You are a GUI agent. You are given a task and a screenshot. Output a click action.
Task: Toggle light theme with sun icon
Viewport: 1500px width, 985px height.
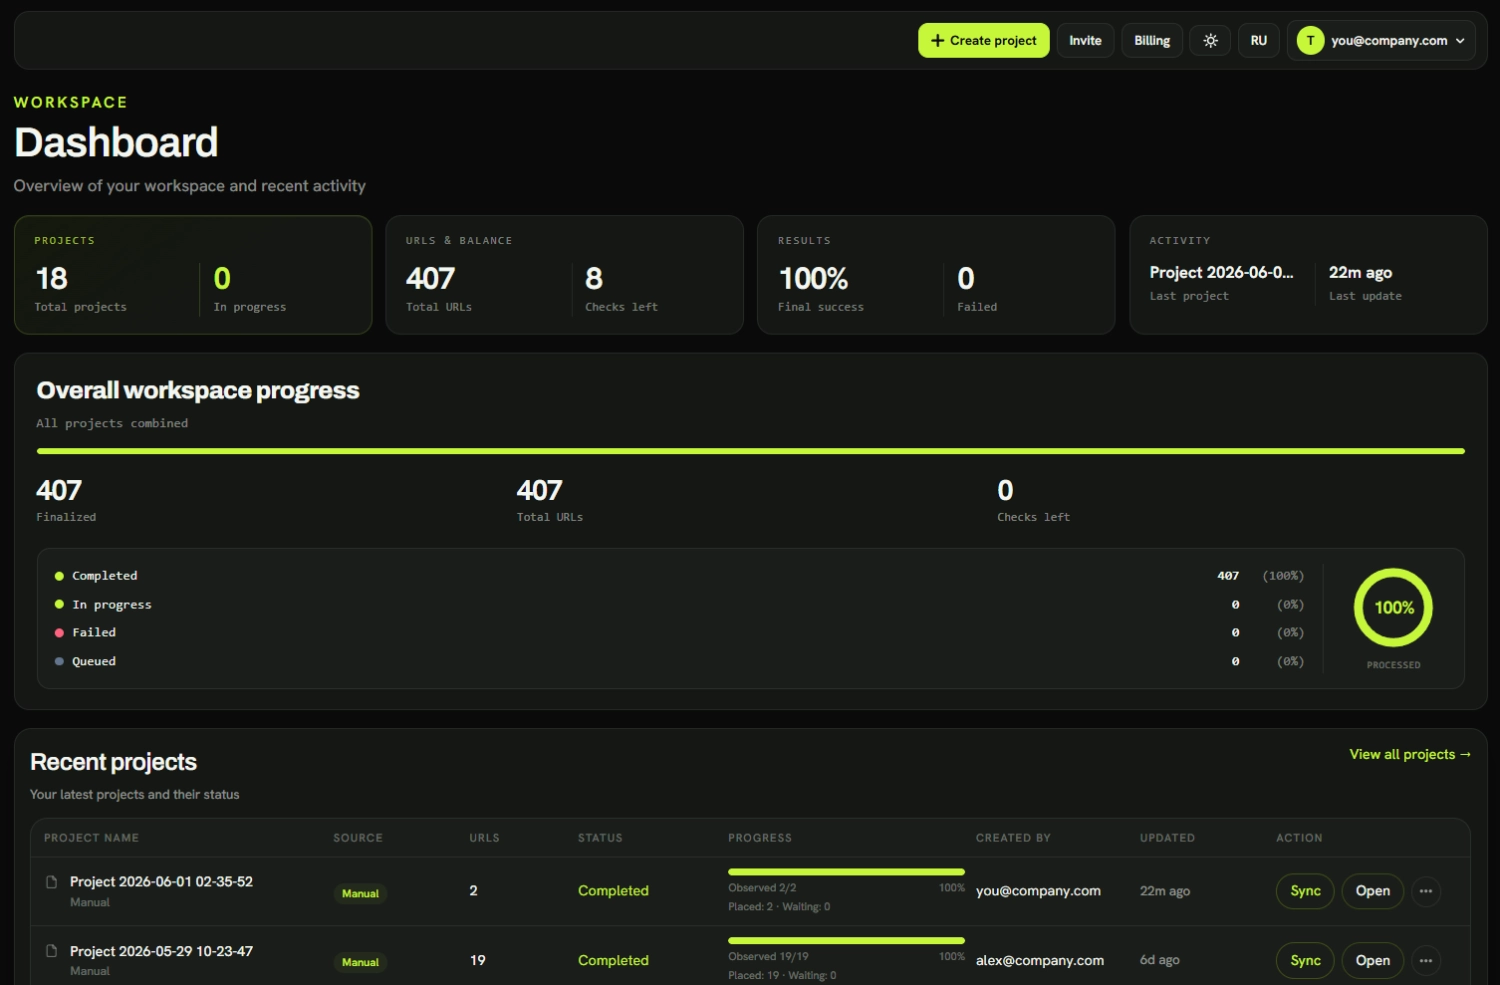[x=1210, y=41]
